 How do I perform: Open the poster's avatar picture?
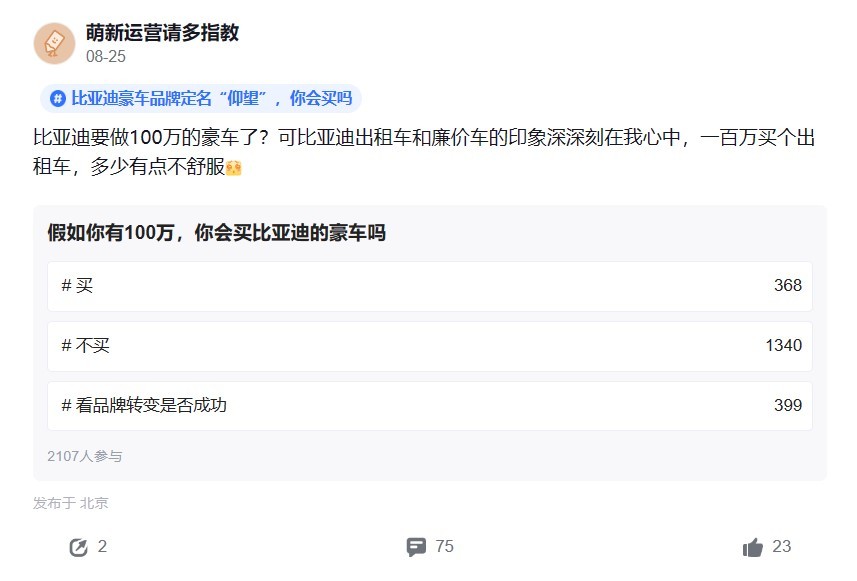pos(54,43)
